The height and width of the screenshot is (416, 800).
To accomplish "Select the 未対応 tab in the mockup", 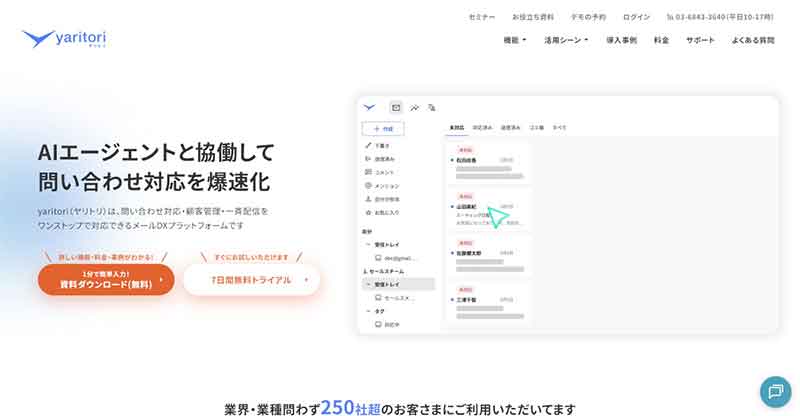I will (457, 128).
